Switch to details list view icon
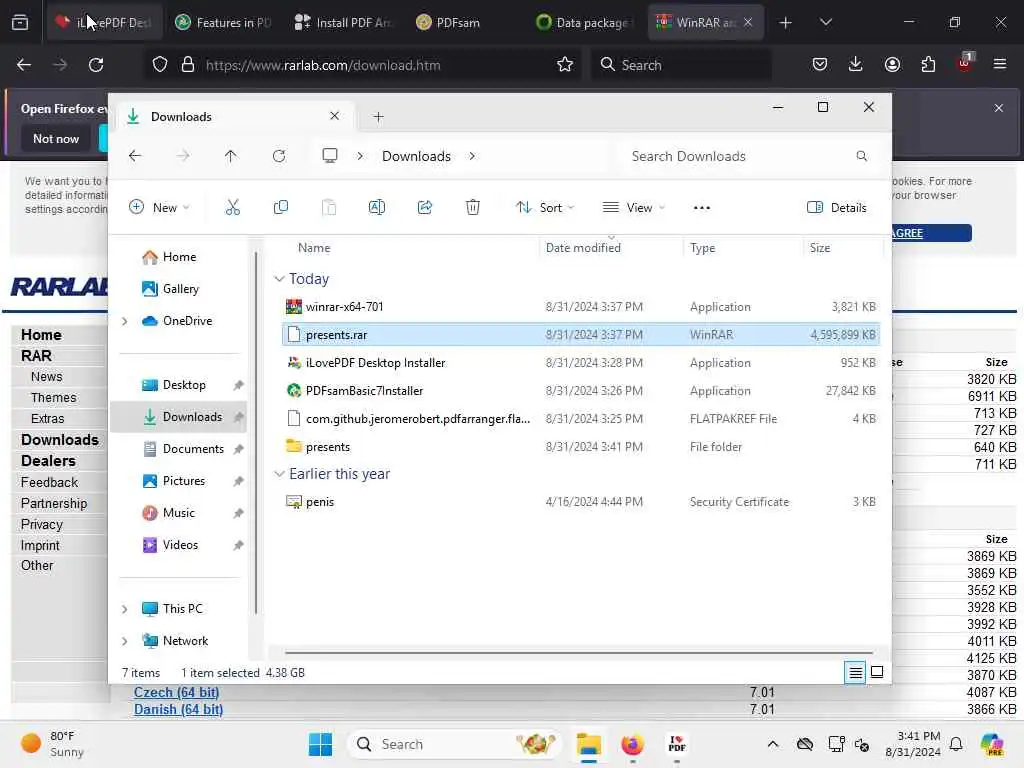 [x=855, y=672]
